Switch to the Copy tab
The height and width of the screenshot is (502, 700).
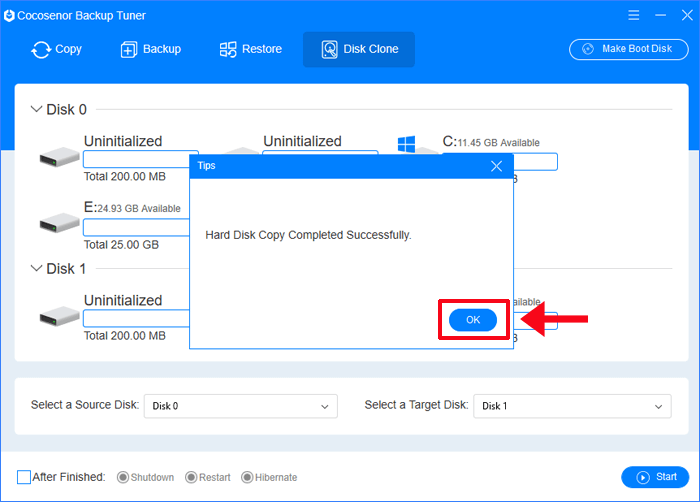point(56,49)
